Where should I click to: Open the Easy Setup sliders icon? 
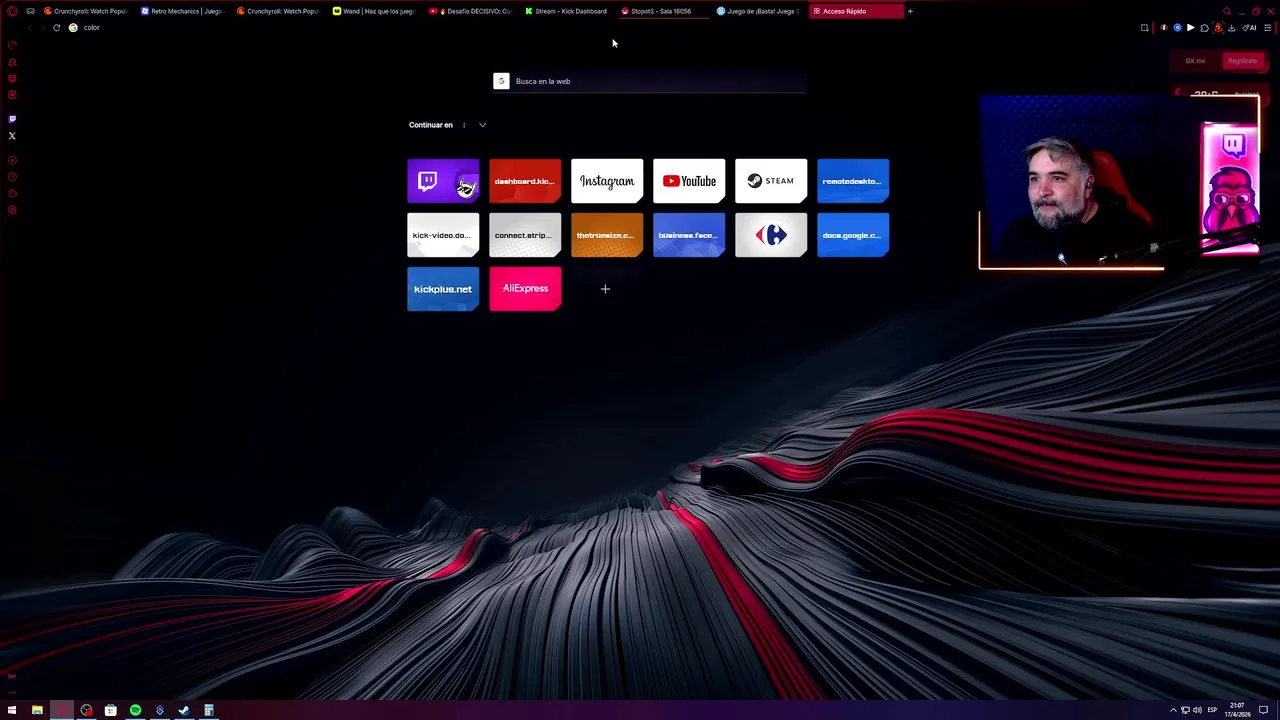click(x=1268, y=28)
